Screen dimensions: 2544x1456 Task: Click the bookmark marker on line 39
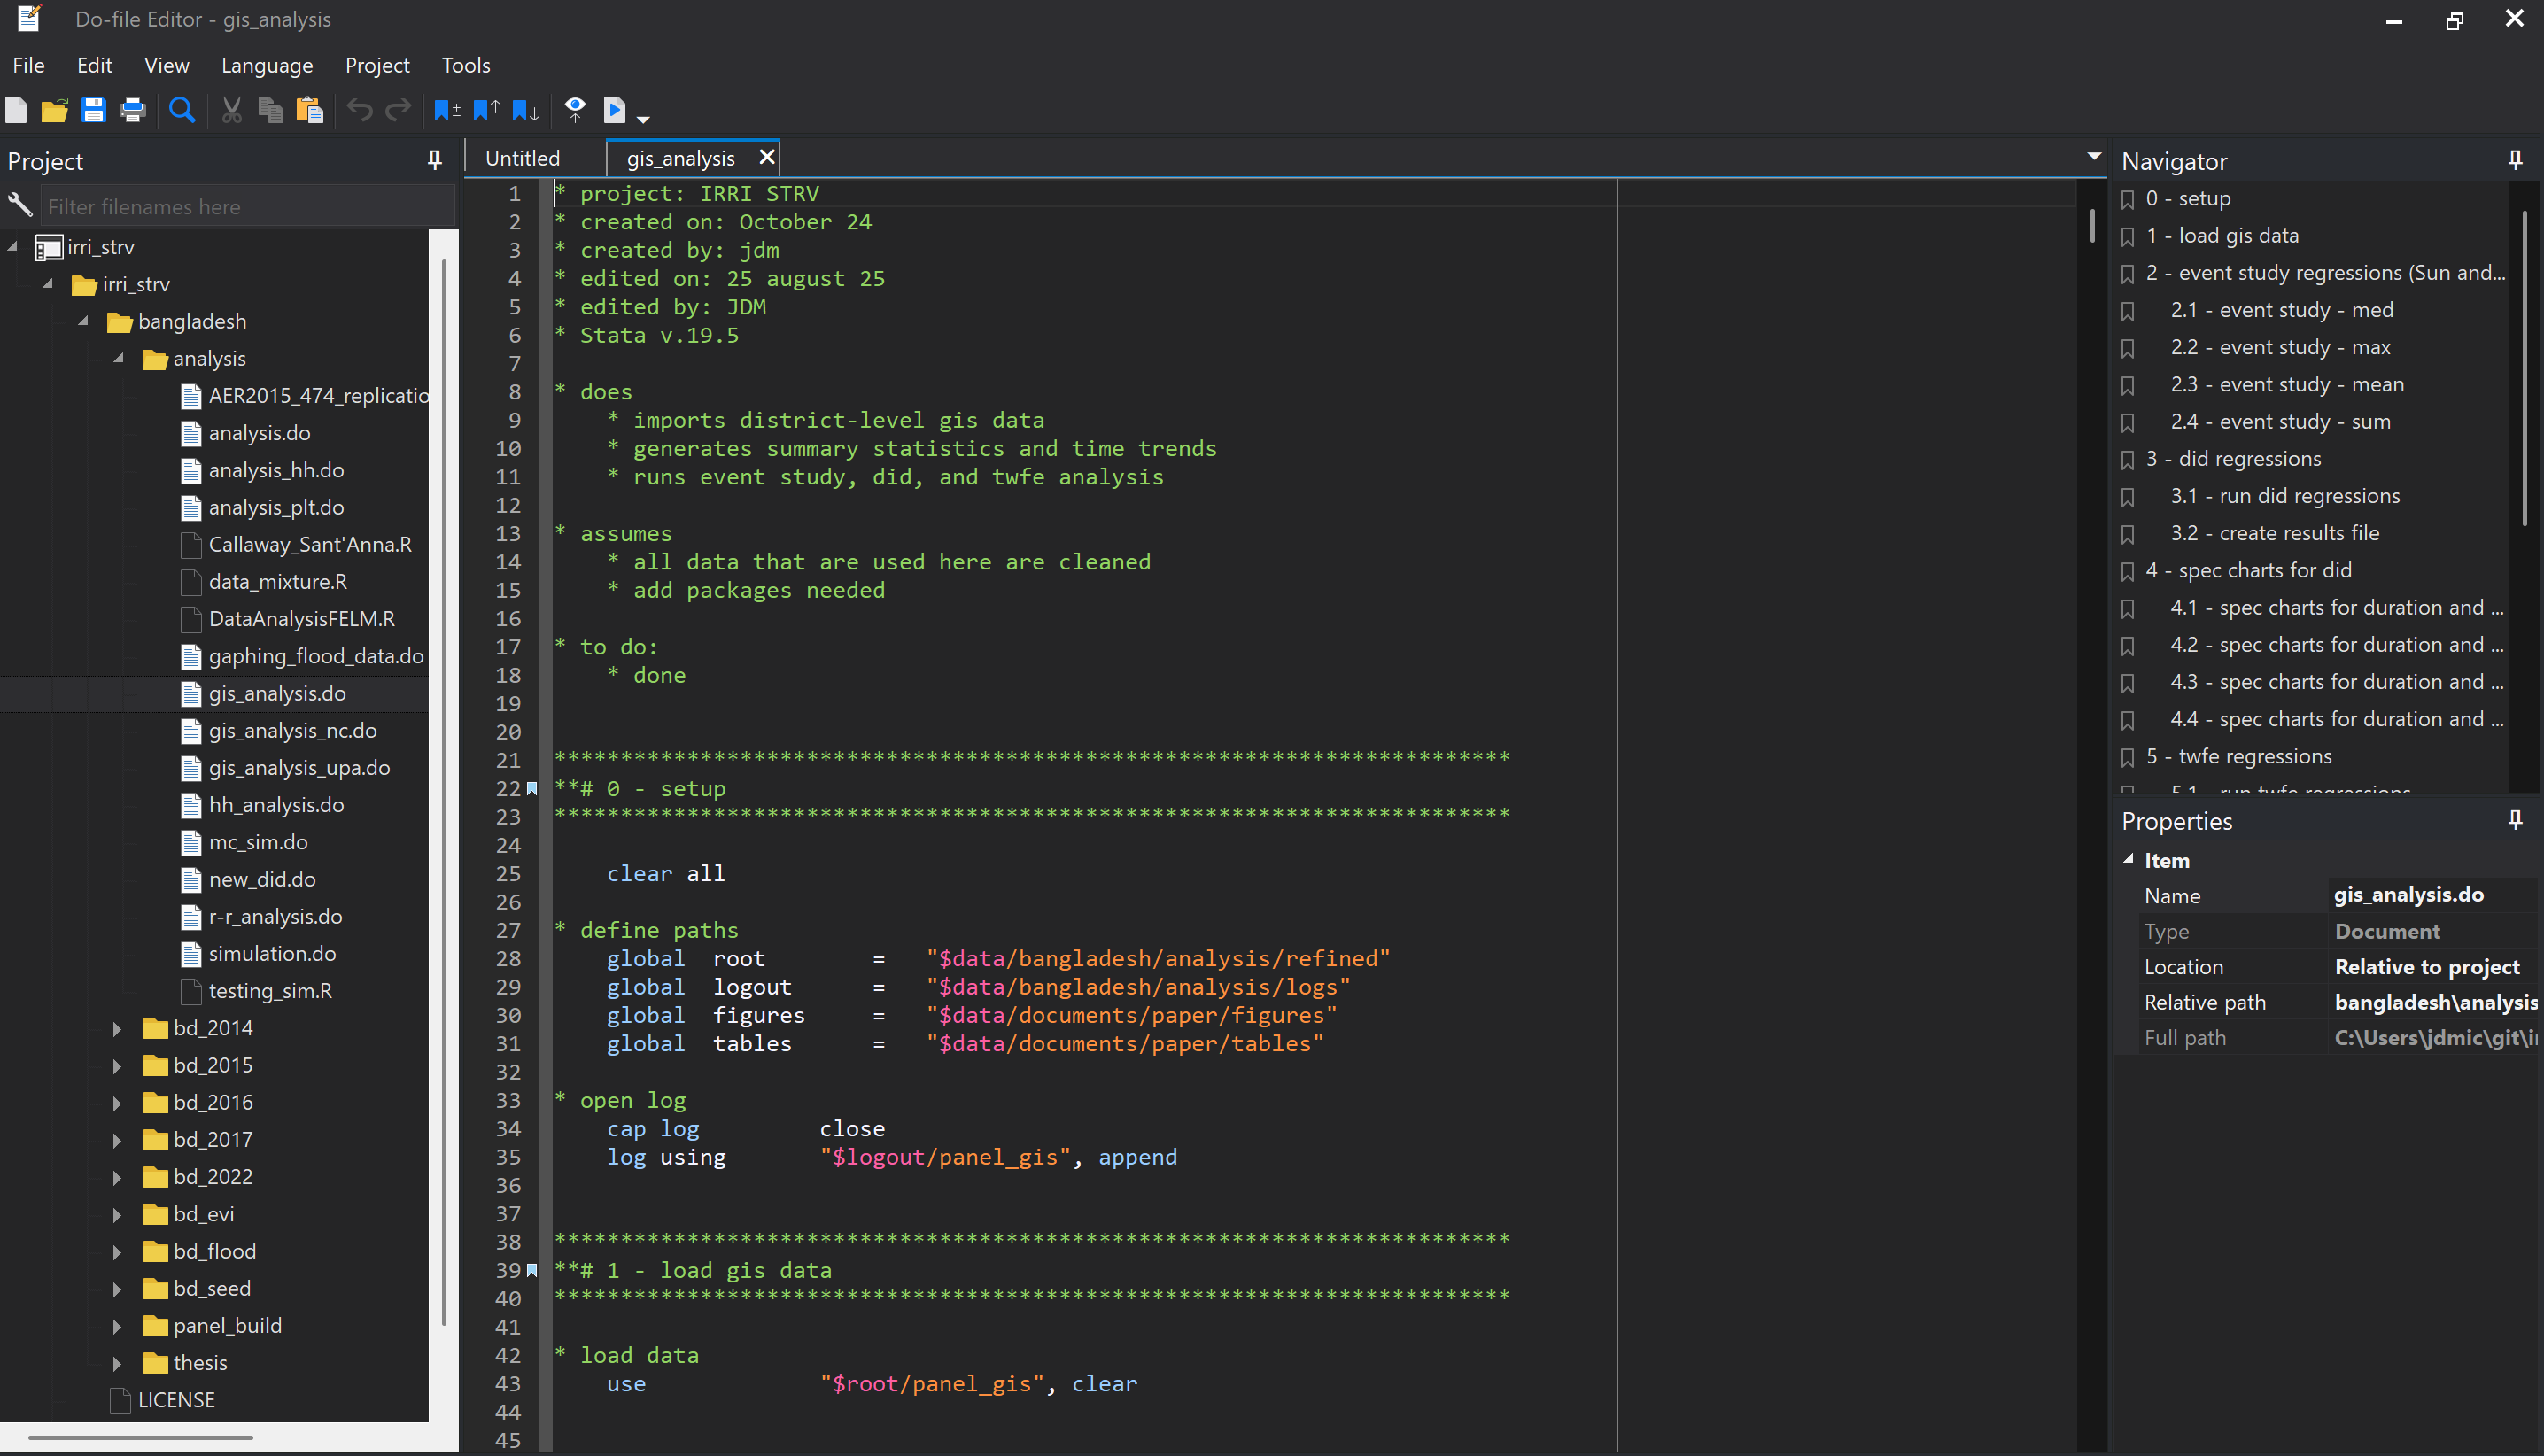pyautogui.click(x=532, y=1270)
